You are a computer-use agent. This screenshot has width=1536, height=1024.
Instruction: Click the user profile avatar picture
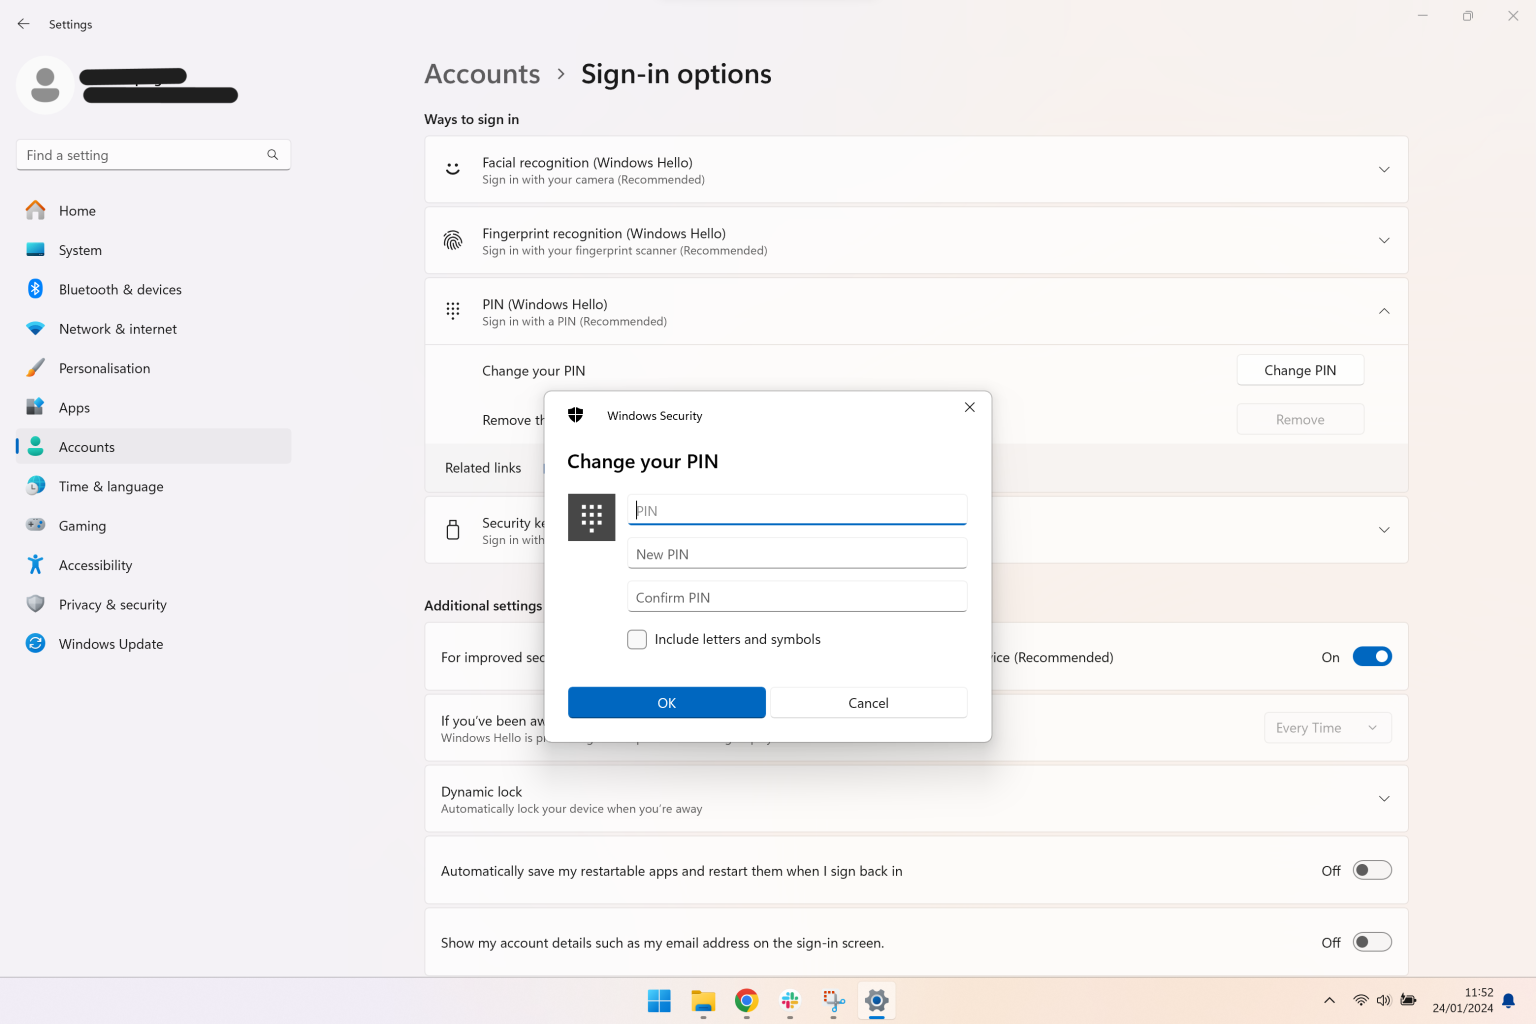pos(45,85)
